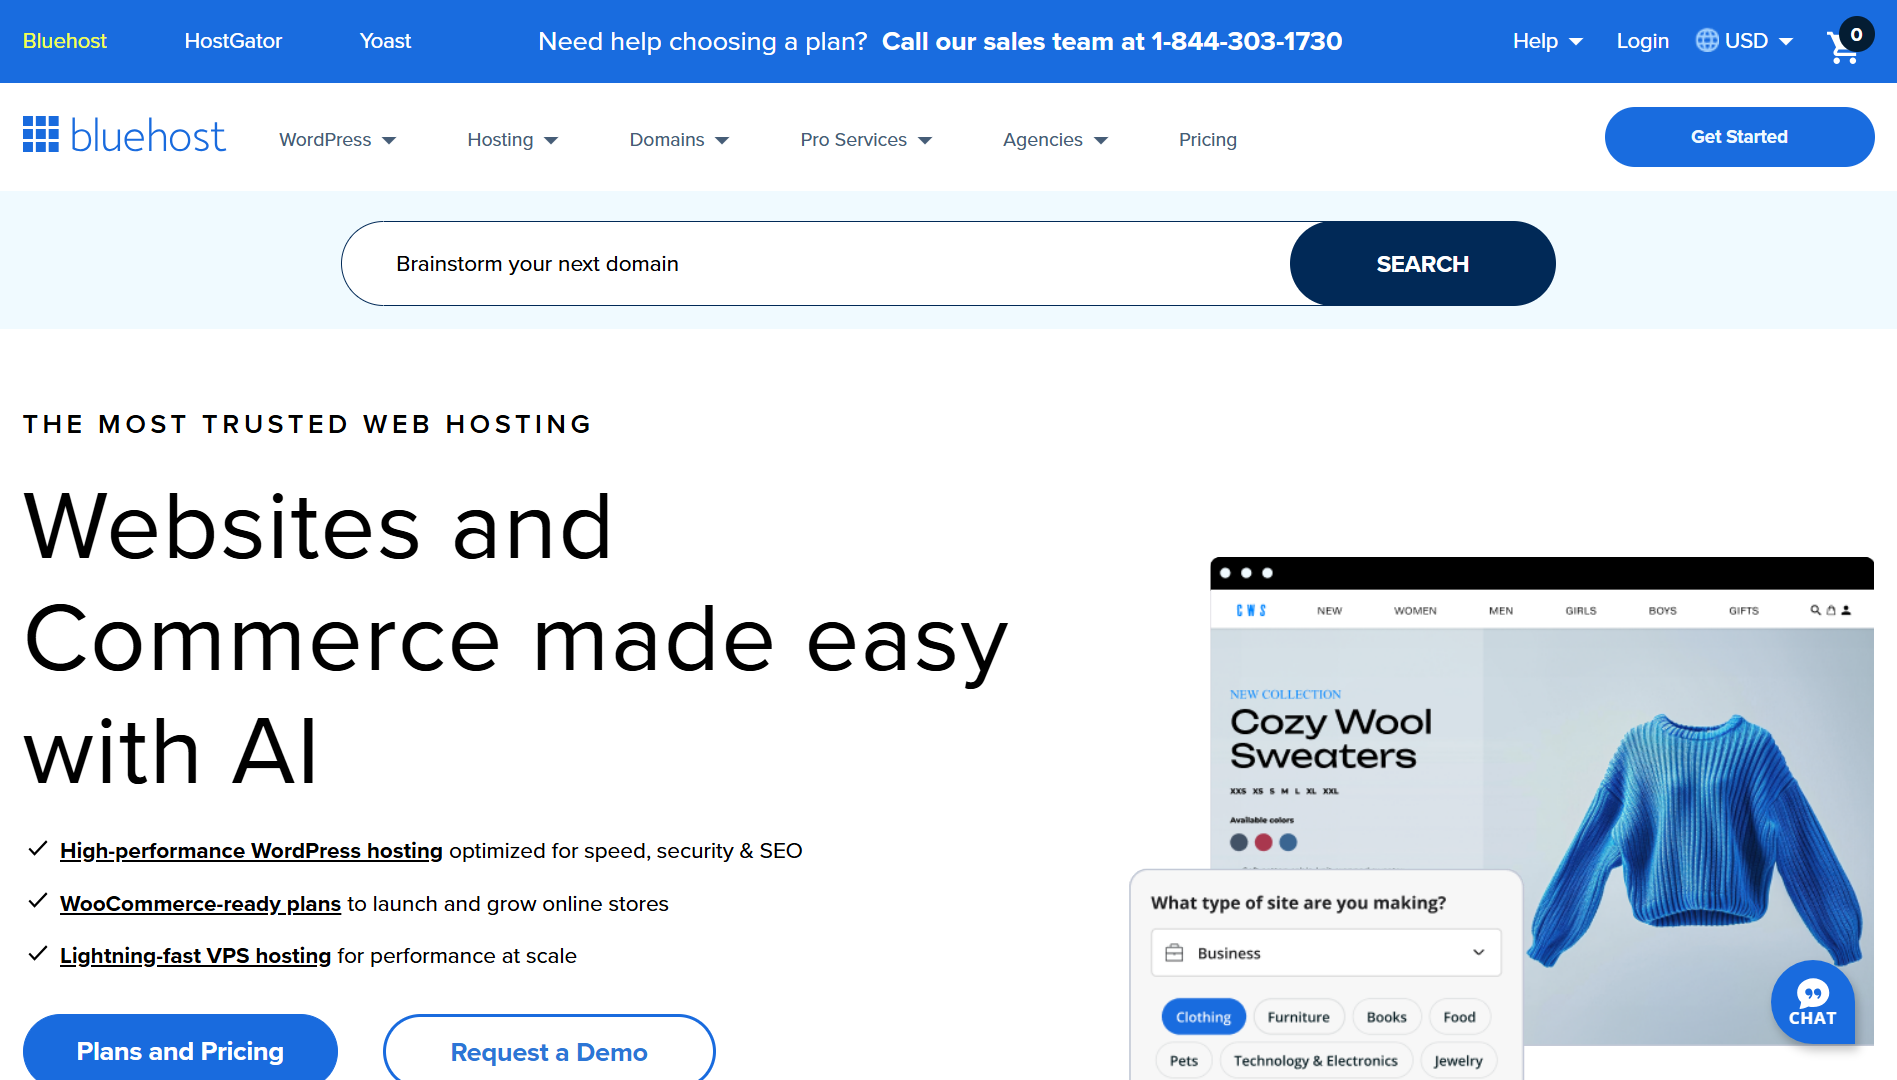Click the globe currency icon

pos(1707,41)
